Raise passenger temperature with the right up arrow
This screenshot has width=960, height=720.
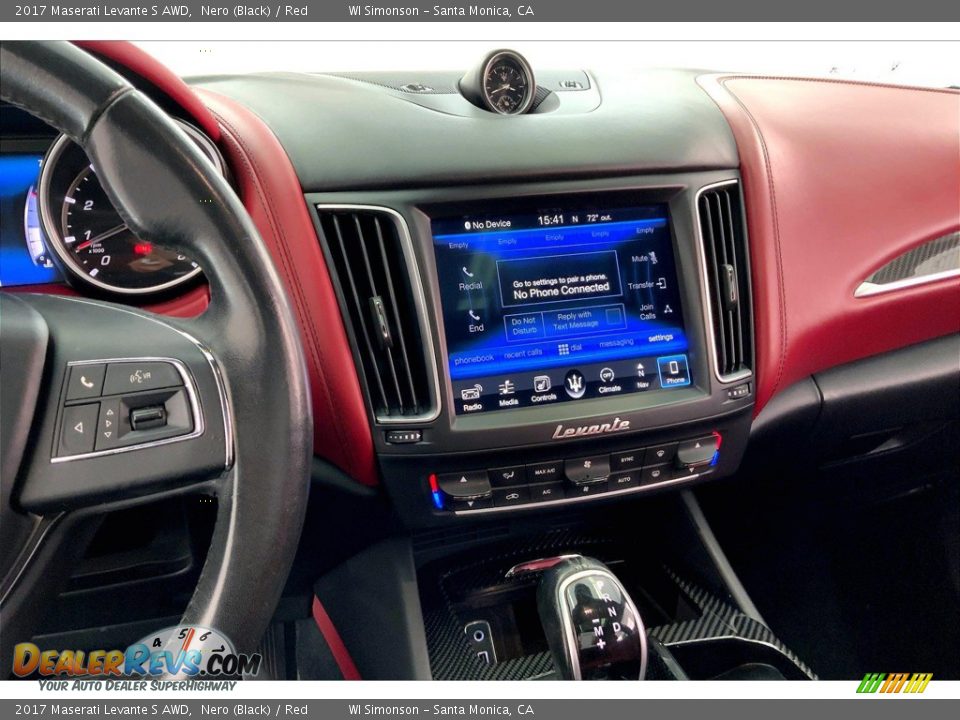(698, 448)
